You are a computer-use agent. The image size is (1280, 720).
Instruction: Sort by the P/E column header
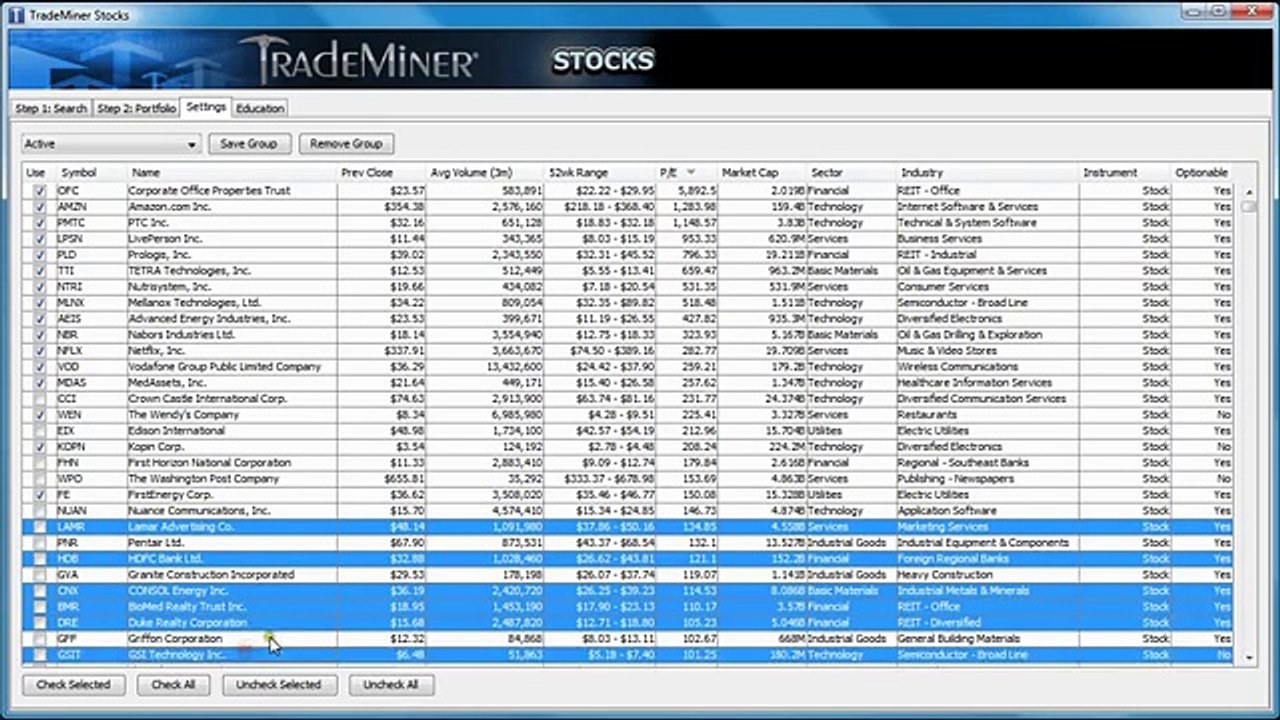tap(686, 173)
